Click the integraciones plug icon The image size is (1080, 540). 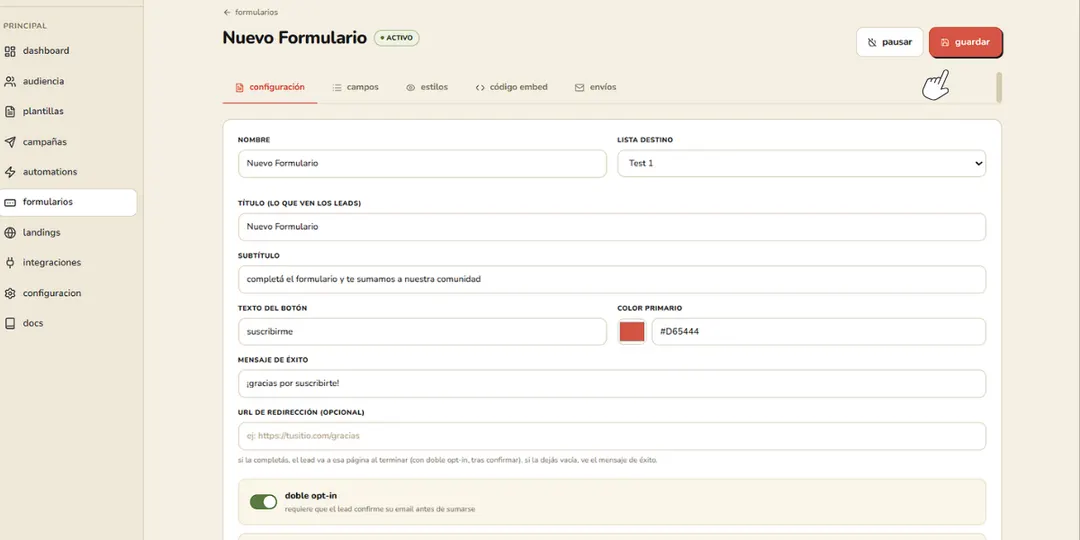pyautogui.click(x=10, y=262)
